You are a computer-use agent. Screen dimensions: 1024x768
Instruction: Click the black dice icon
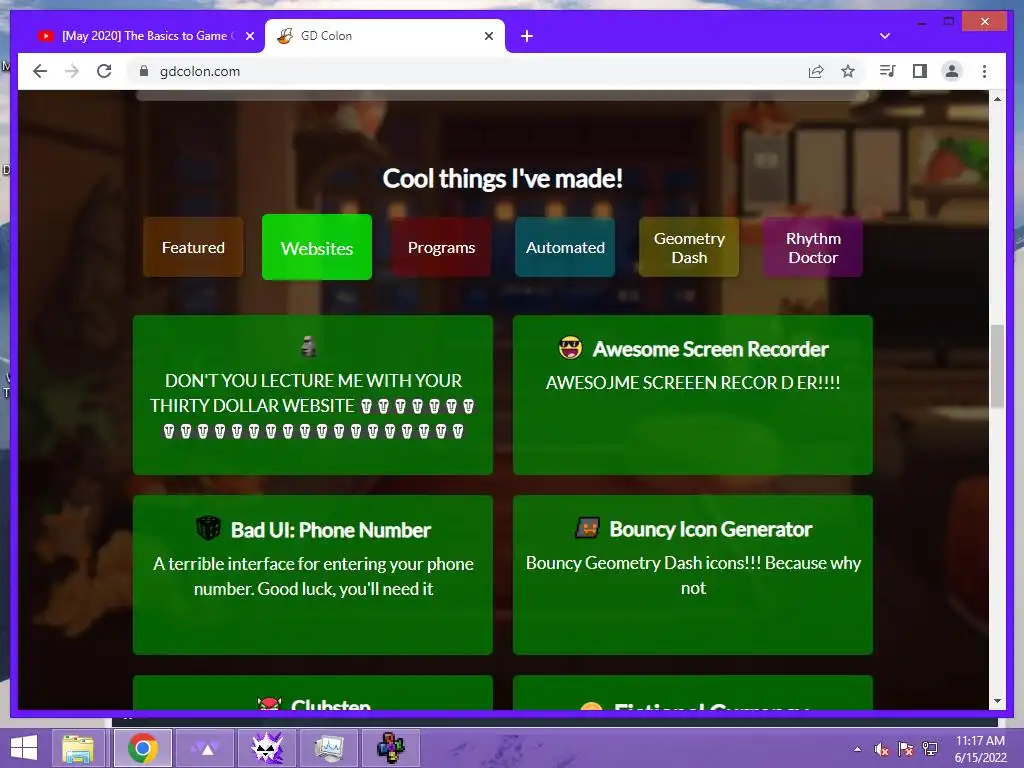[208, 528]
